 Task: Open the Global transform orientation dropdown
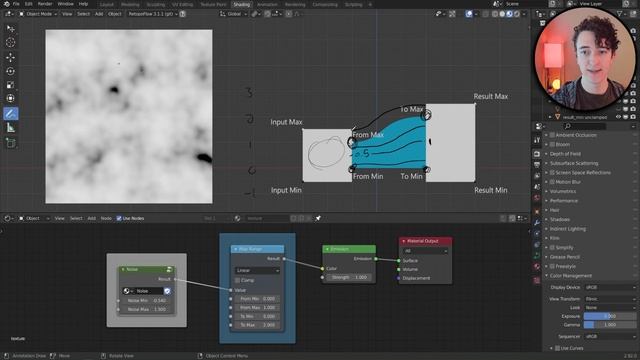tap(233, 14)
